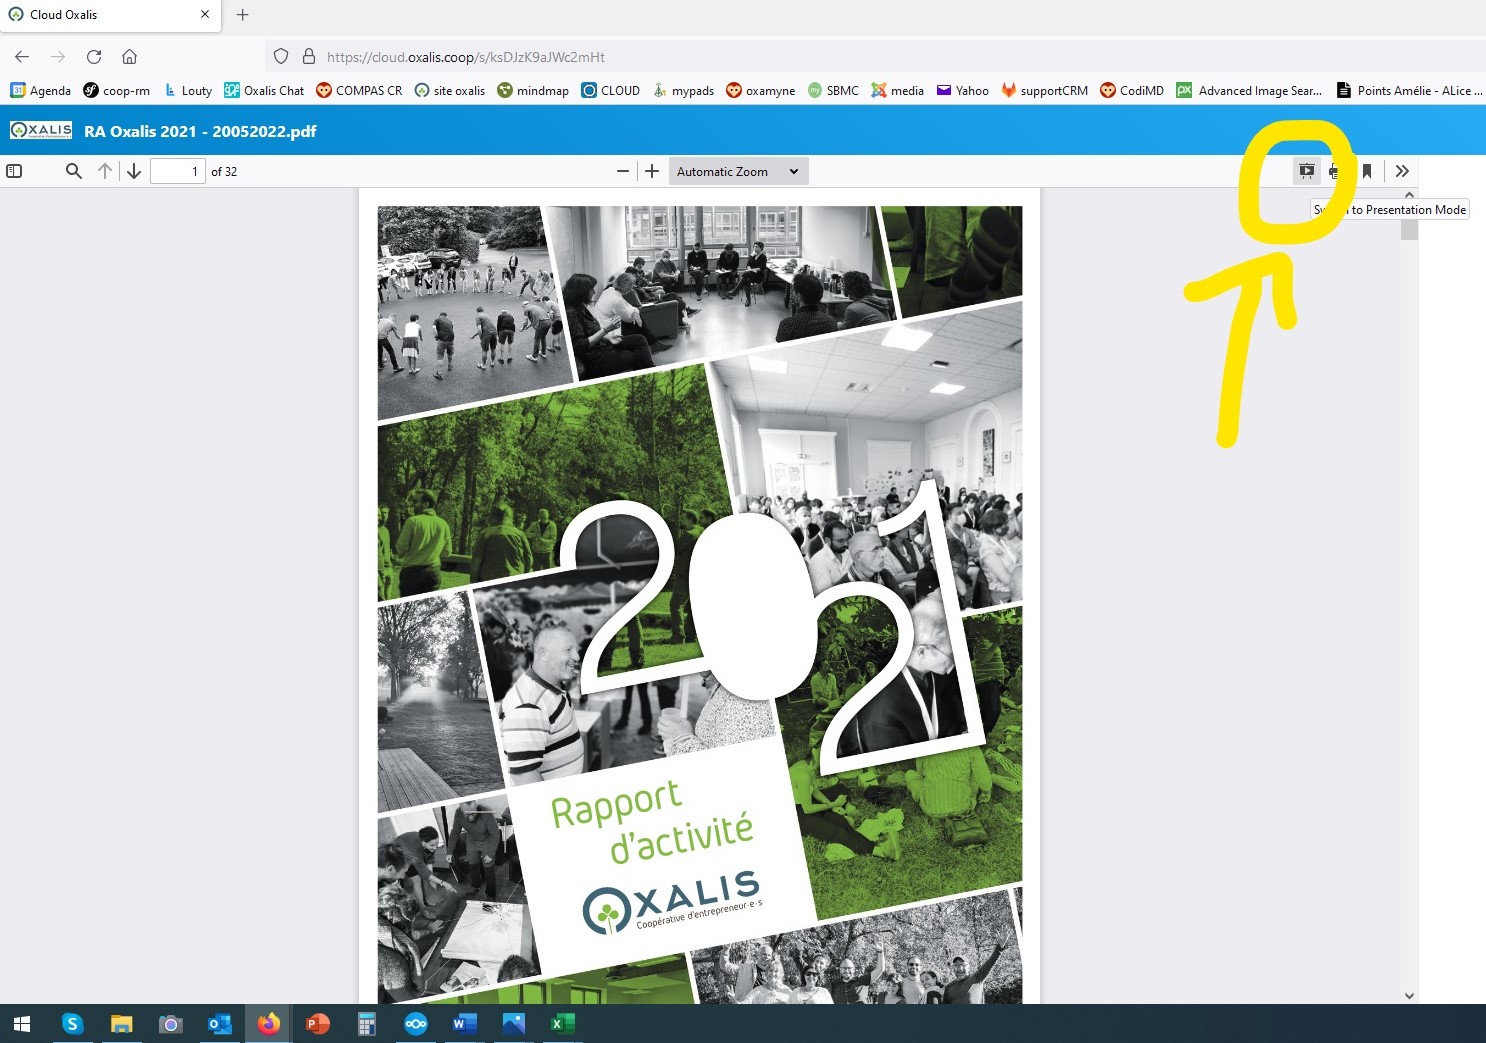Image resolution: width=1486 pixels, height=1043 pixels.
Task: Go to the previous page with the up arrow
Action: [x=104, y=170]
